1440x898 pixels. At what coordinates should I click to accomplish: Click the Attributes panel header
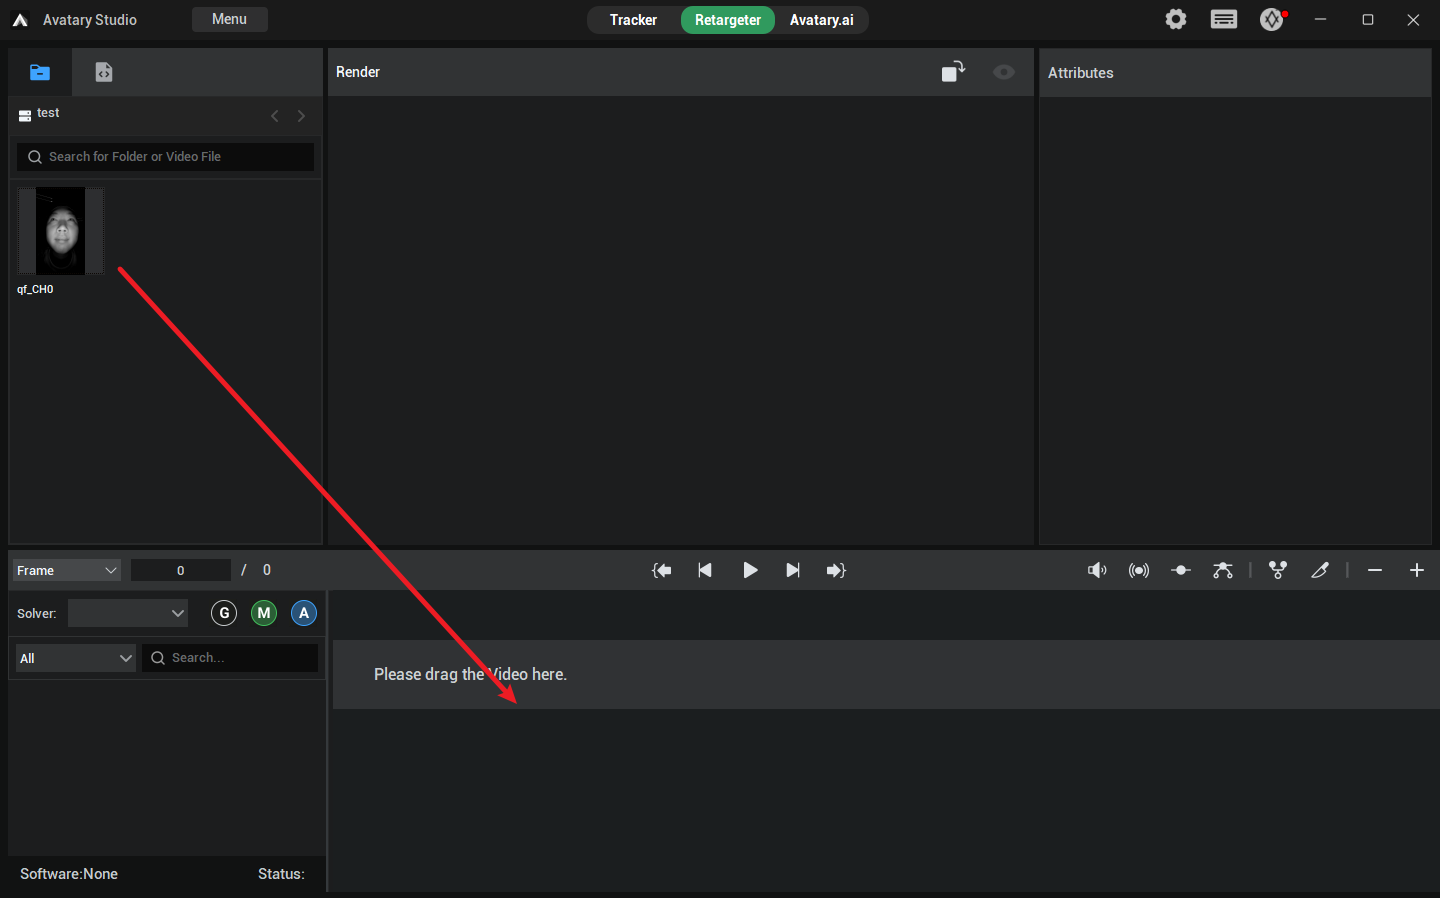(x=1235, y=73)
